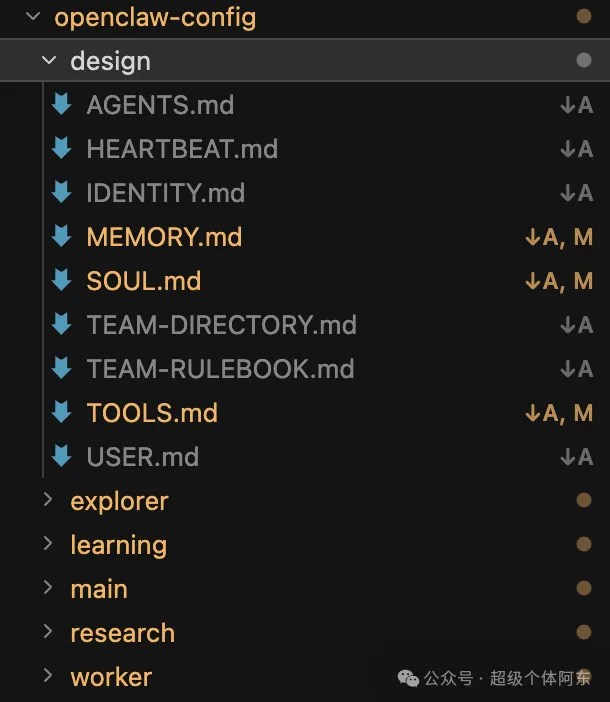Image resolution: width=610 pixels, height=702 pixels.
Task: Click the icon beside TEAM-RULEBOOK.md
Action: (62, 368)
